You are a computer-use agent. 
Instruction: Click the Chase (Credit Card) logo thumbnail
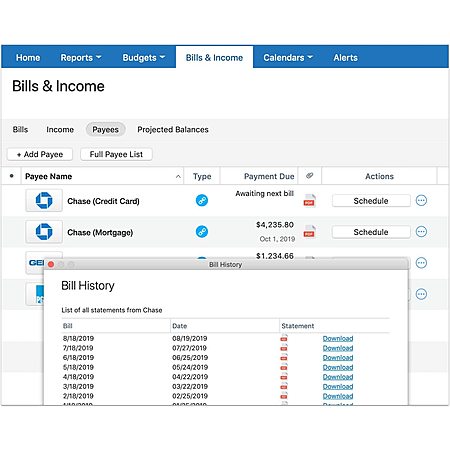44,200
